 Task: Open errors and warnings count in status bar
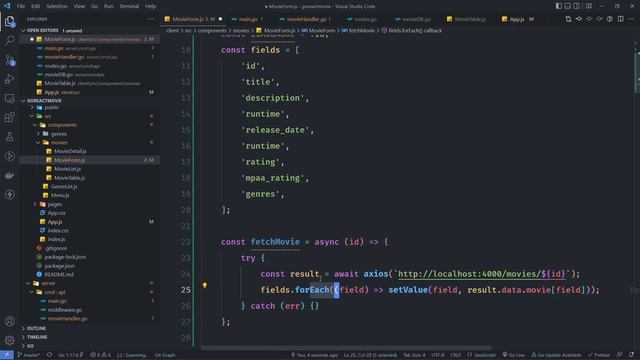100,355
